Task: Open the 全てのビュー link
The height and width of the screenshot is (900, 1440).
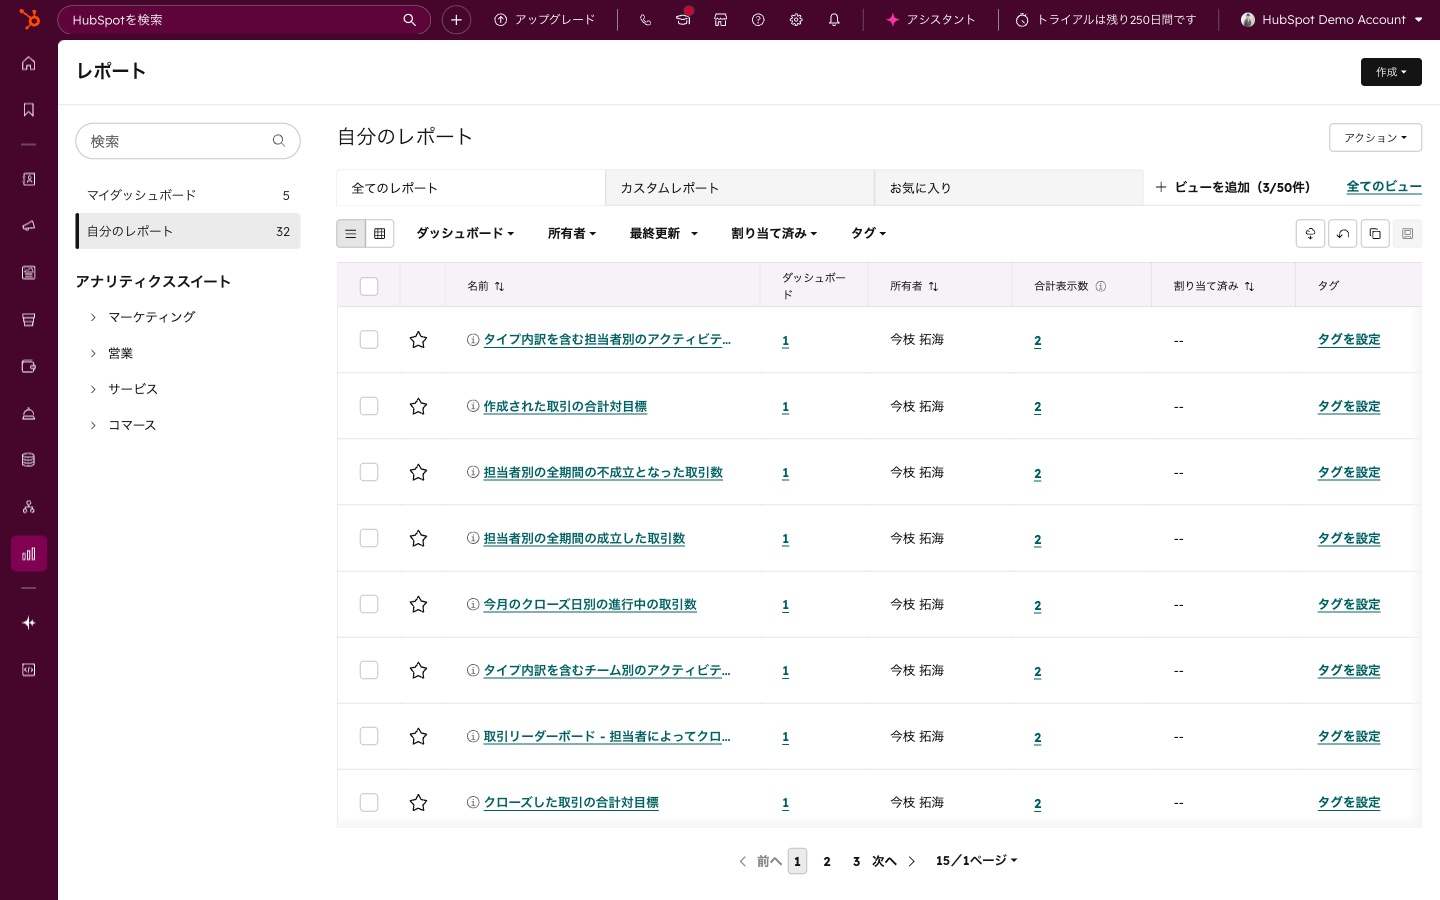Action: (1383, 187)
